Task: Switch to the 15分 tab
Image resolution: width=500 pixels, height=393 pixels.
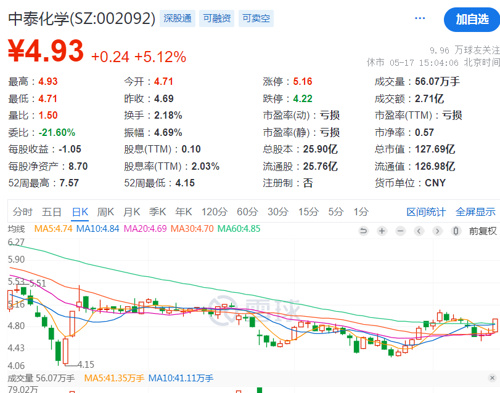Action: (x=308, y=212)
